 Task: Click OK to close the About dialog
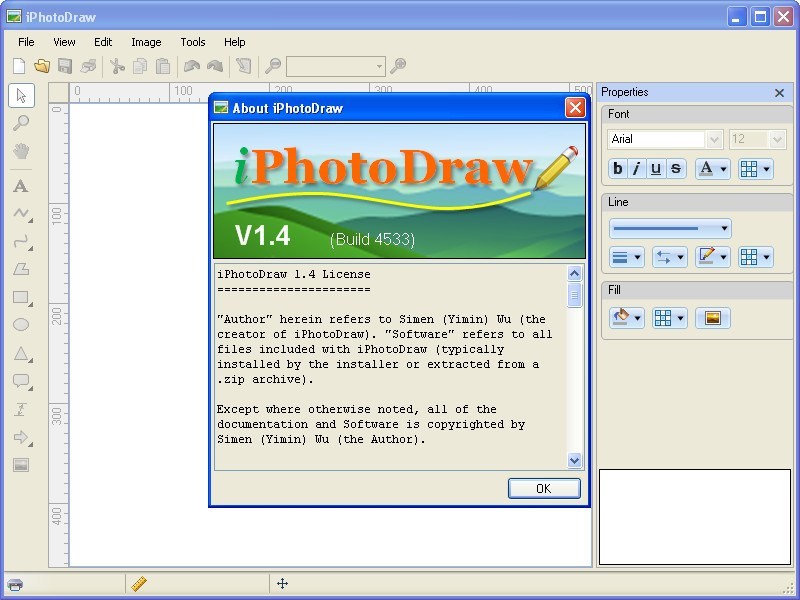[x=544, y=488]
